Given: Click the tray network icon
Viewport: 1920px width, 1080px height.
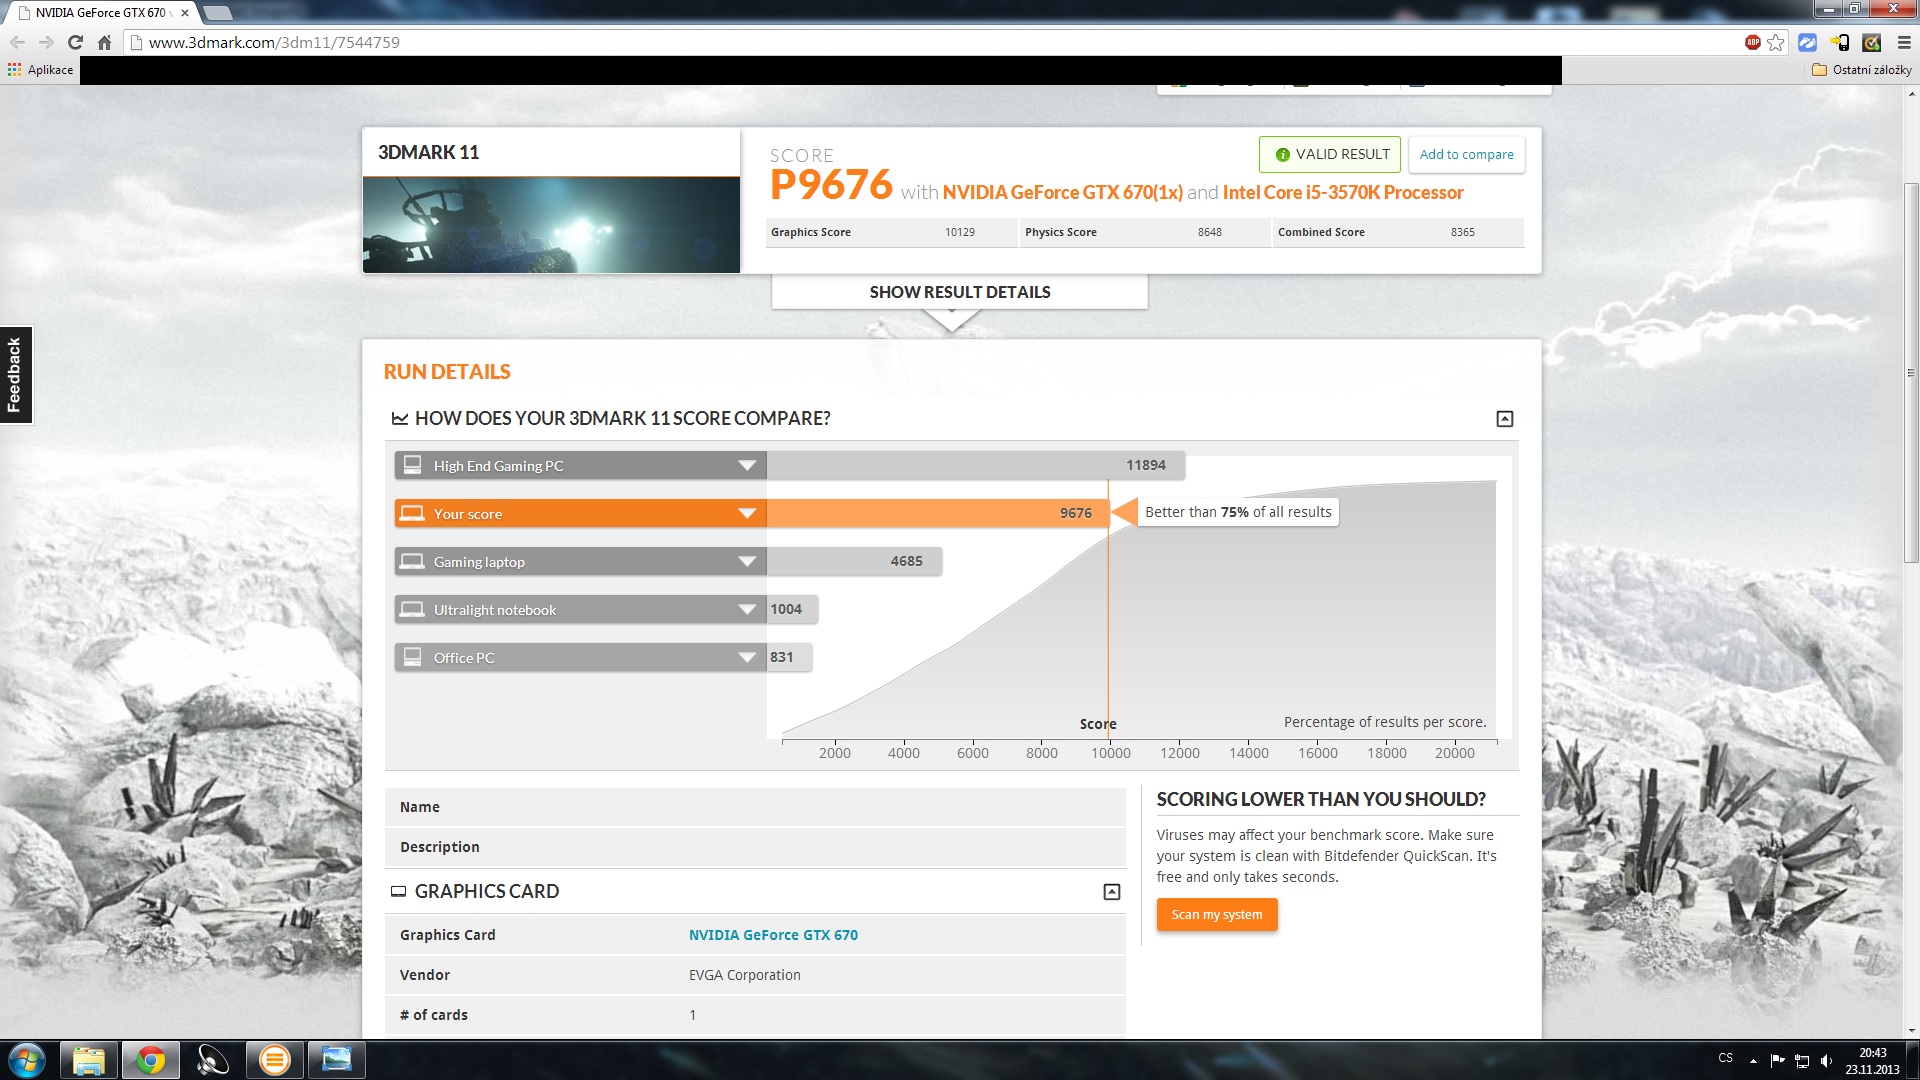Looking at the screenshot, I should 1802,1061.
